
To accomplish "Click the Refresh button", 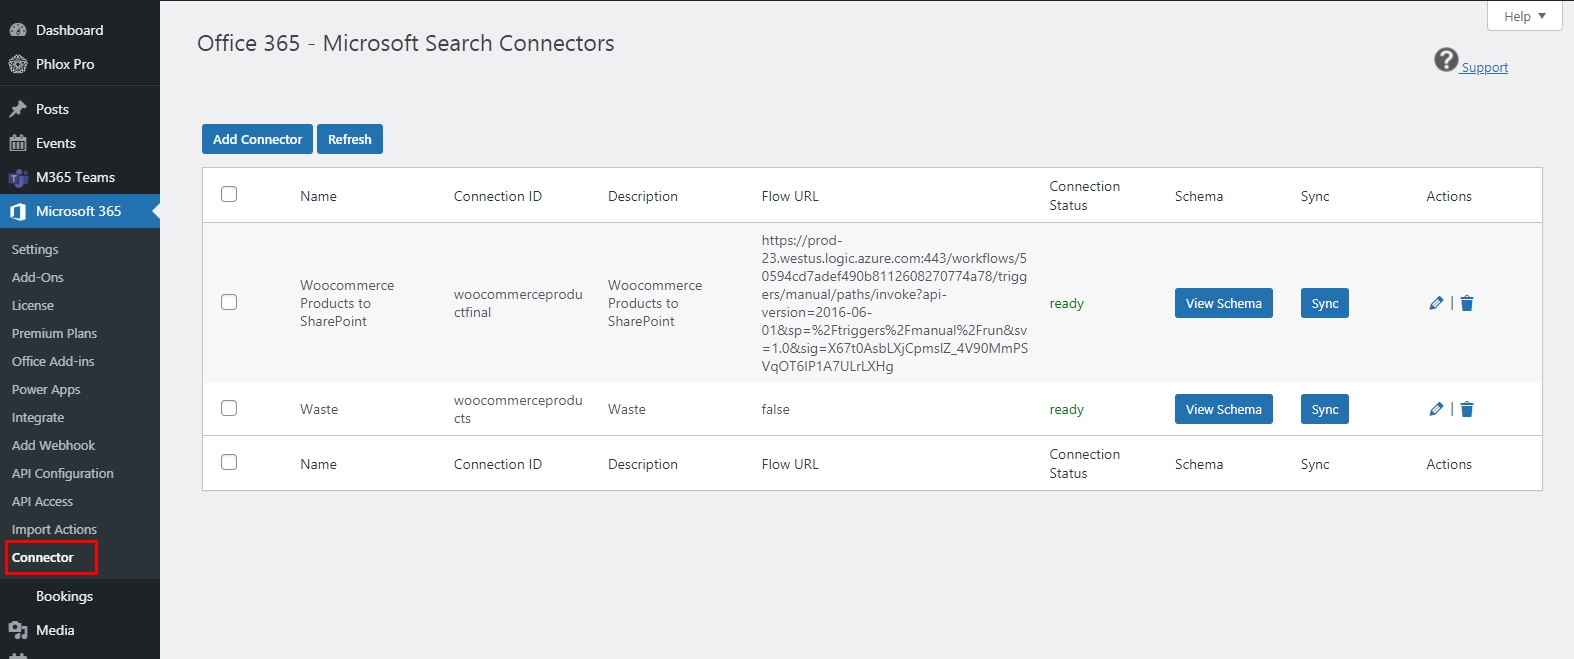I will click(x=350, y=139).
